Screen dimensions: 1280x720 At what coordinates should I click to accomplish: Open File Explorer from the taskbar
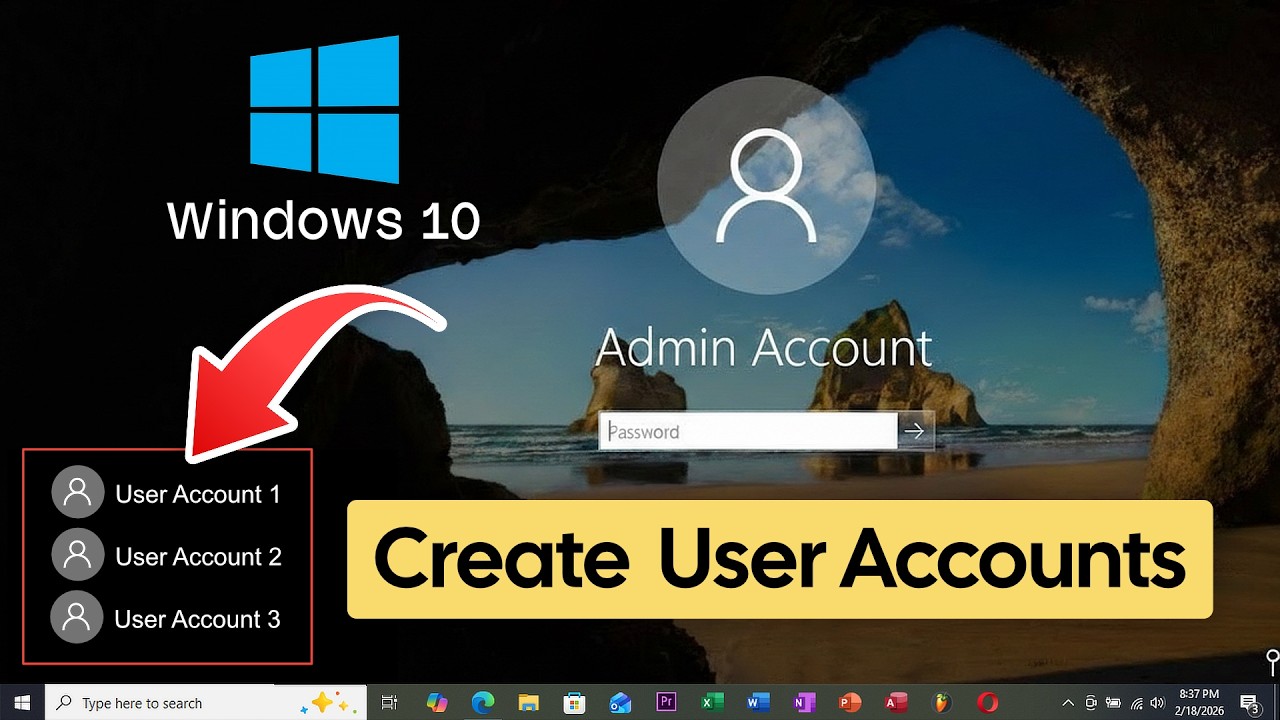tap(528, 703)
